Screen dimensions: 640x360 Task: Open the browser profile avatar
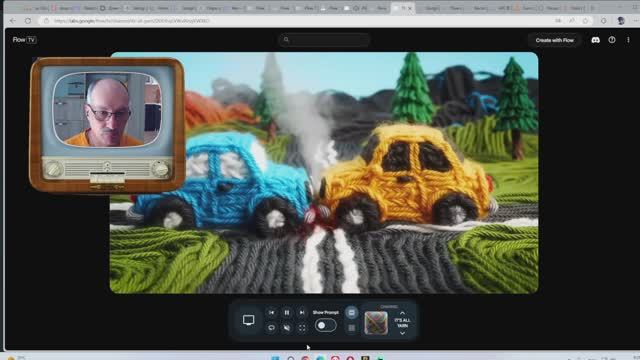(x=621, y=21)
